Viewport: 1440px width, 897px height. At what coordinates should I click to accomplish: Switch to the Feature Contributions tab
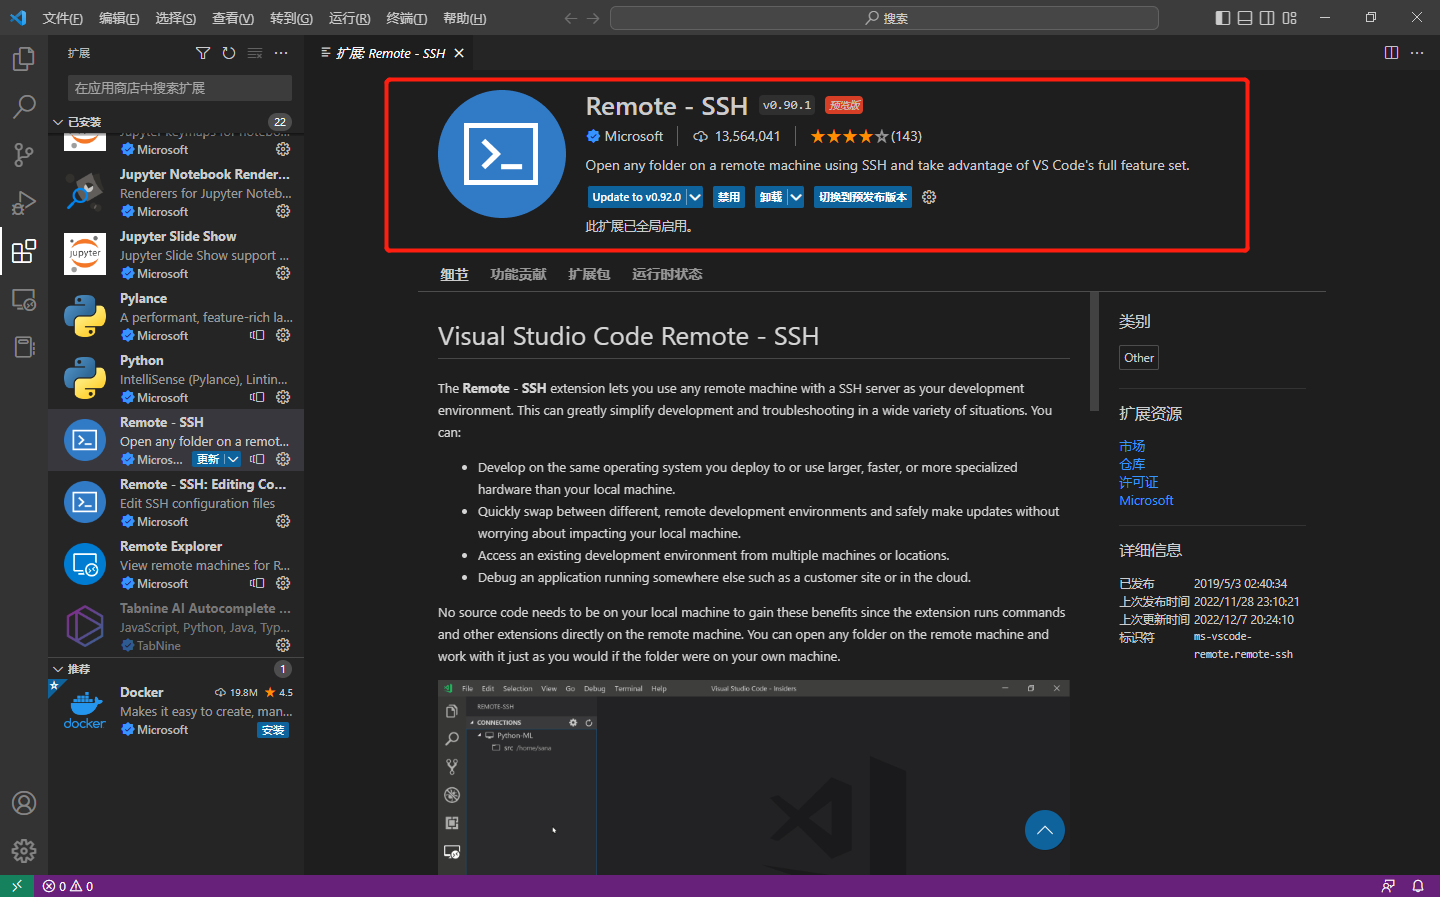point(518,274)
